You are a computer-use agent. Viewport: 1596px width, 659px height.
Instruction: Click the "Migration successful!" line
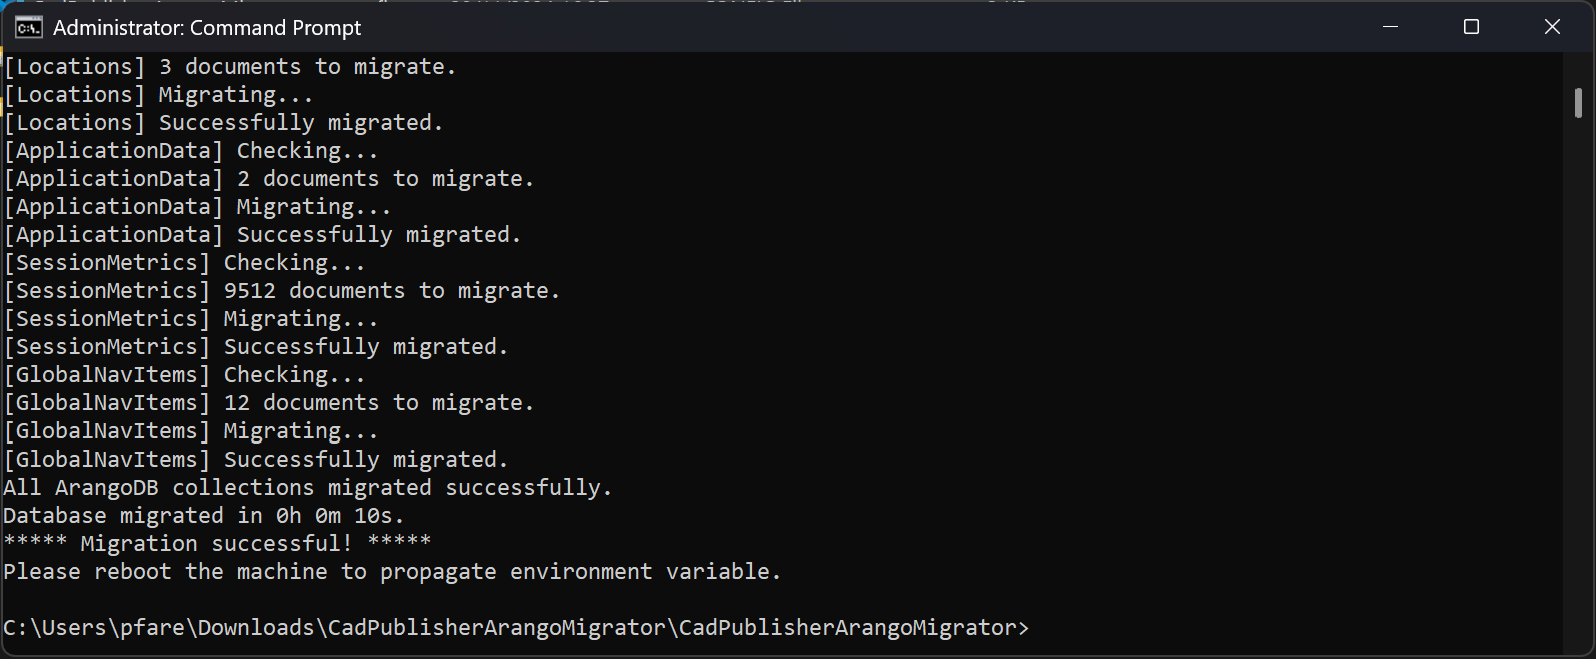[217, 544]
